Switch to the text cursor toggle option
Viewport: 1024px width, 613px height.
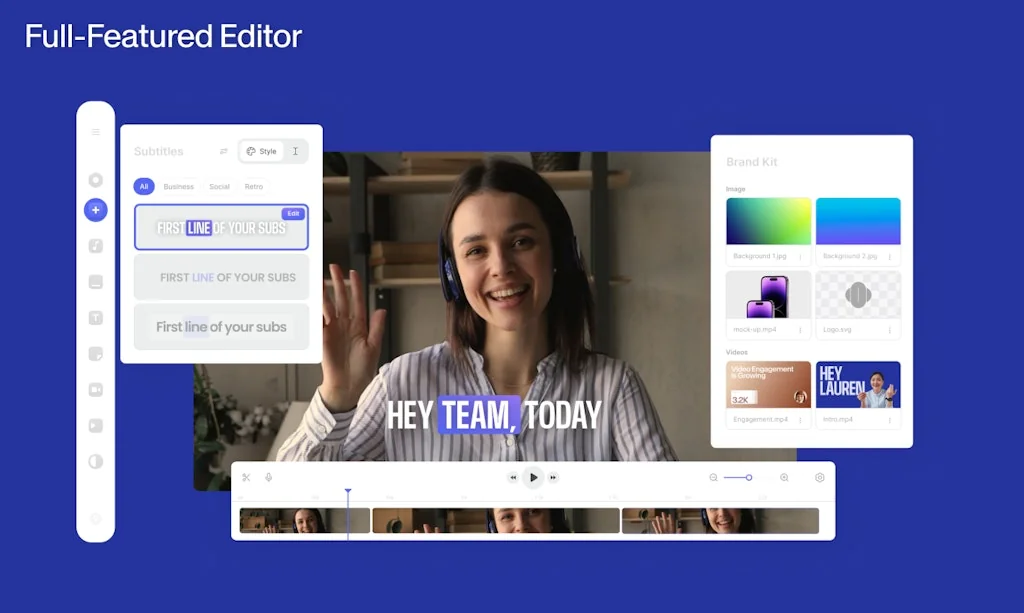coord(296,152)
